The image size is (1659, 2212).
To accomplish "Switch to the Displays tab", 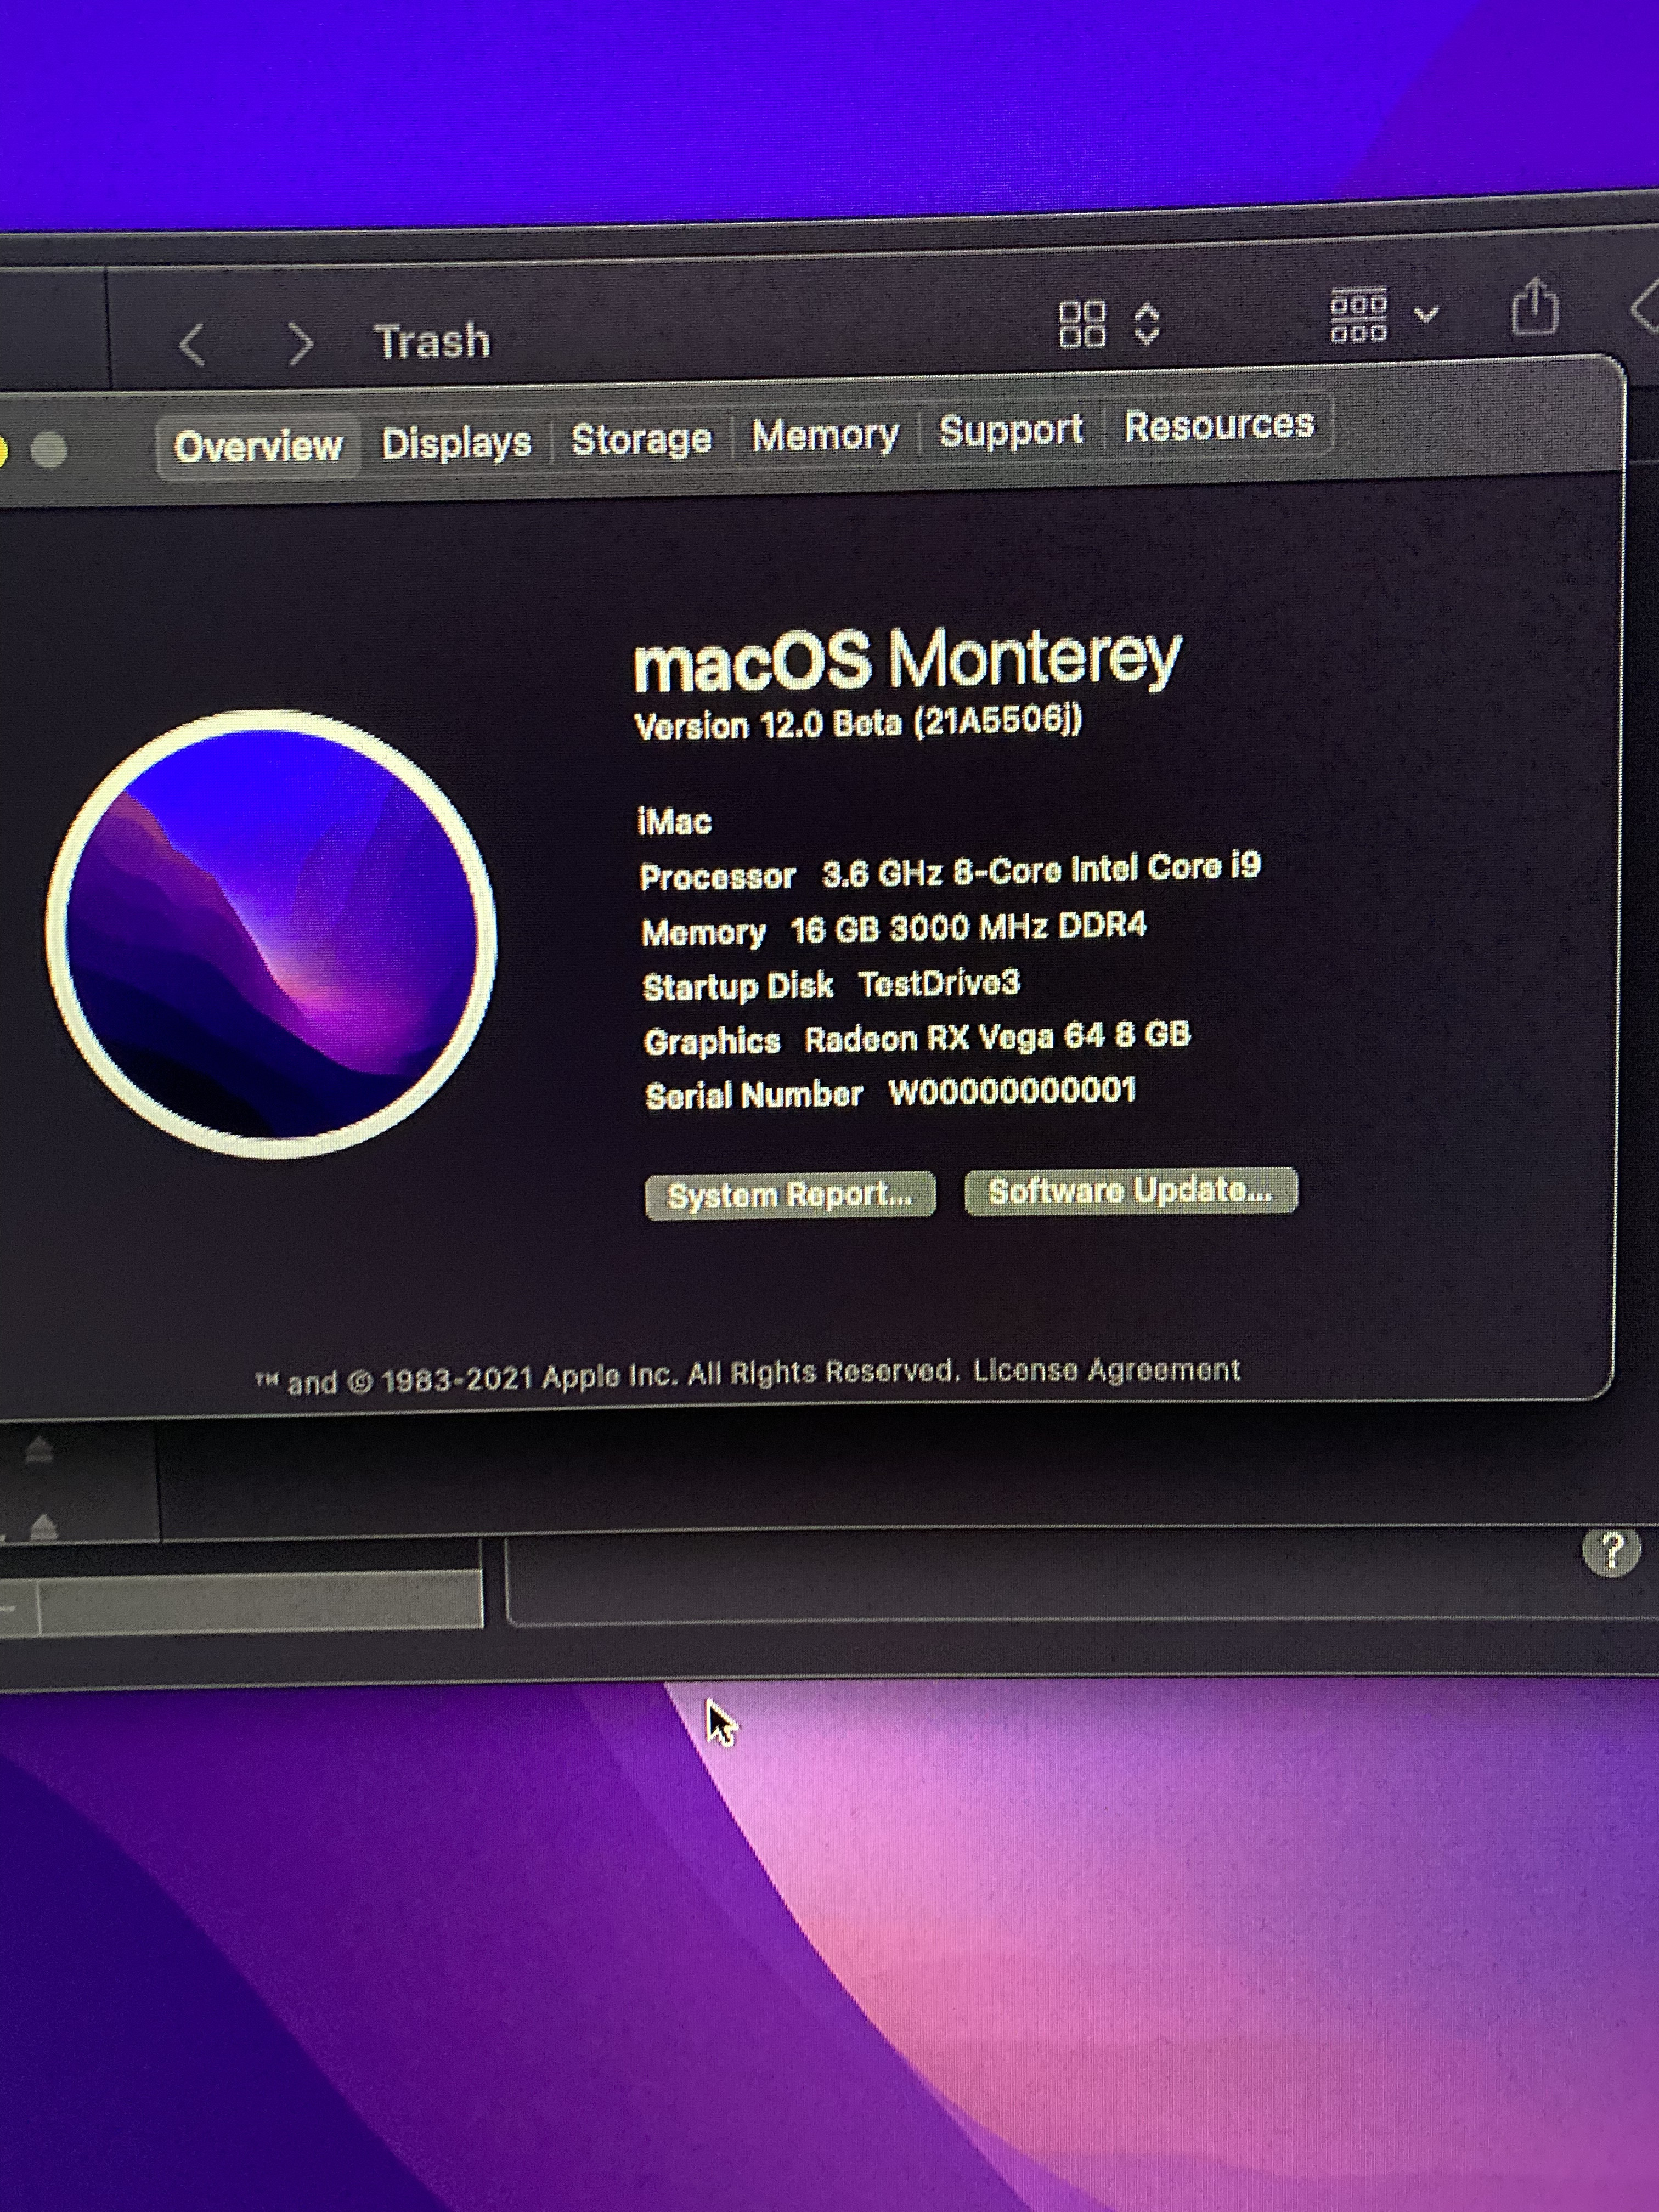I will (x=456, y=443).
